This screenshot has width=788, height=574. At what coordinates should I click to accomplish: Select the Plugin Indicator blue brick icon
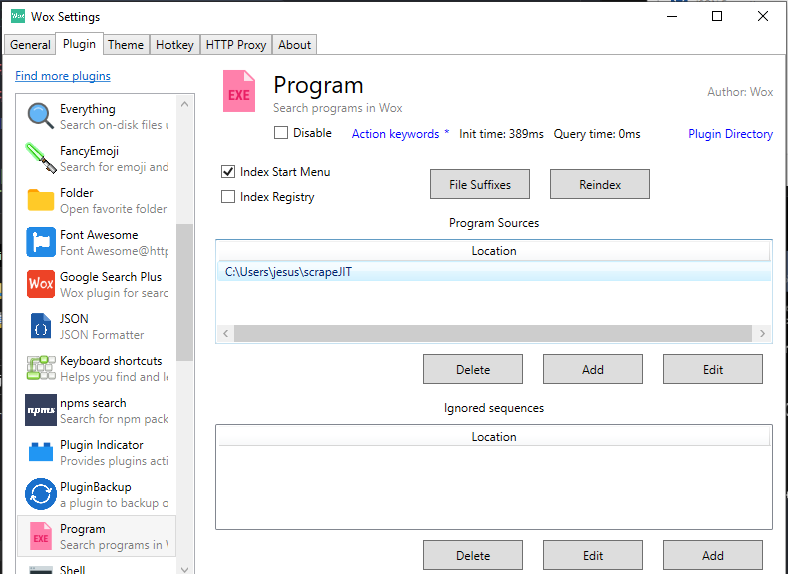click(41, 452)
